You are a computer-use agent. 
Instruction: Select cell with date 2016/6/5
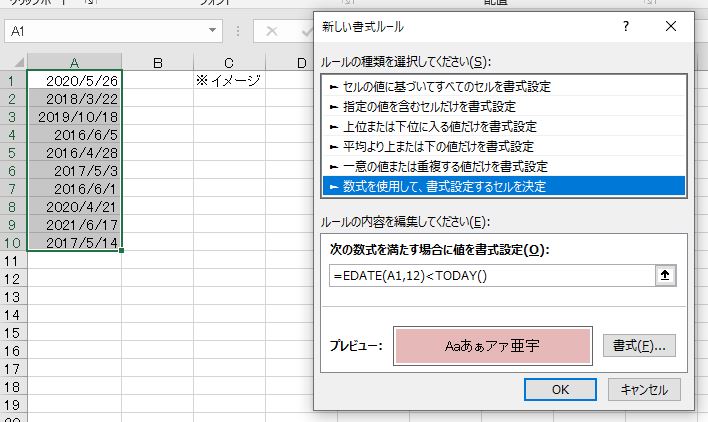75,134
